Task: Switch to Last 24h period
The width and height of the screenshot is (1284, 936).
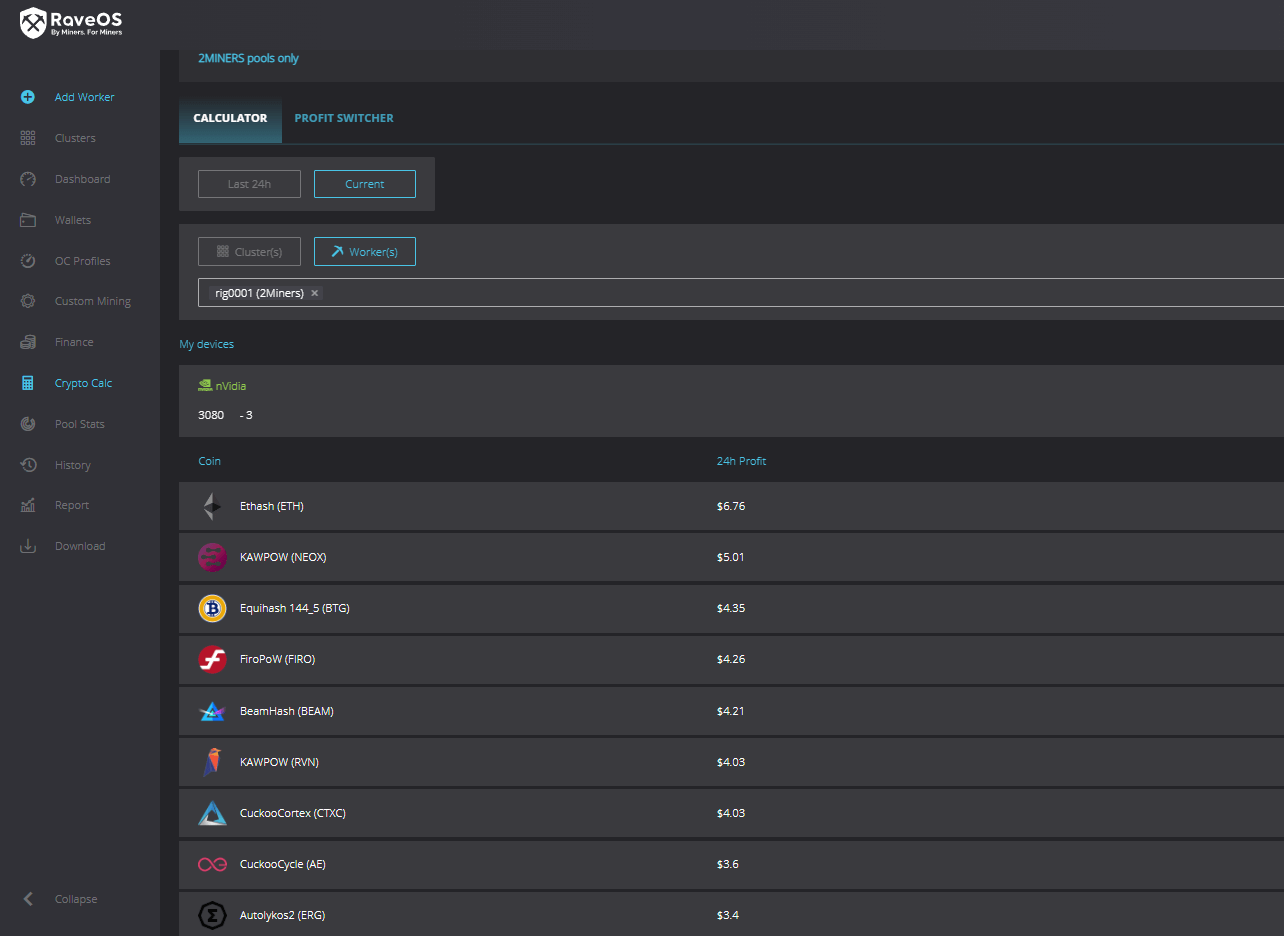Action: pyautogui.click(x=249, y=184)
